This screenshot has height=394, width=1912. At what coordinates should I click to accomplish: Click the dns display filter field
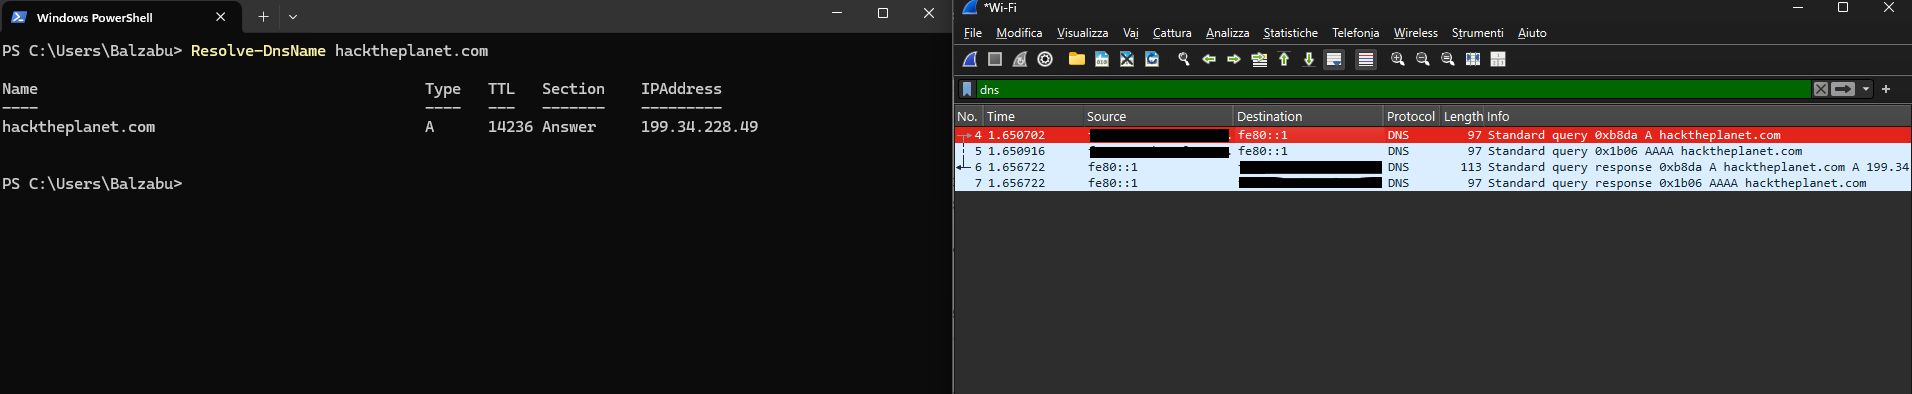tap(1394, 89)
